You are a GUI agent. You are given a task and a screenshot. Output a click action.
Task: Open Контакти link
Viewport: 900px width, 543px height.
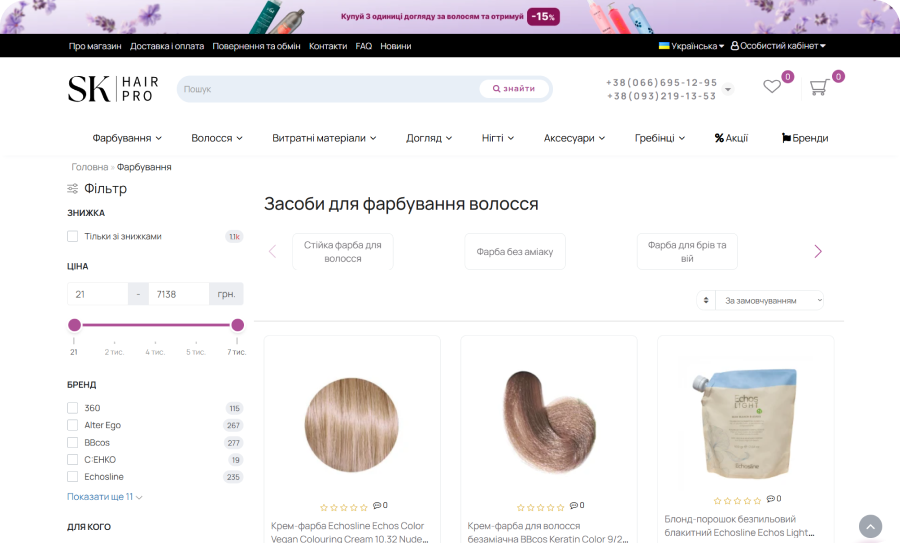328,46
